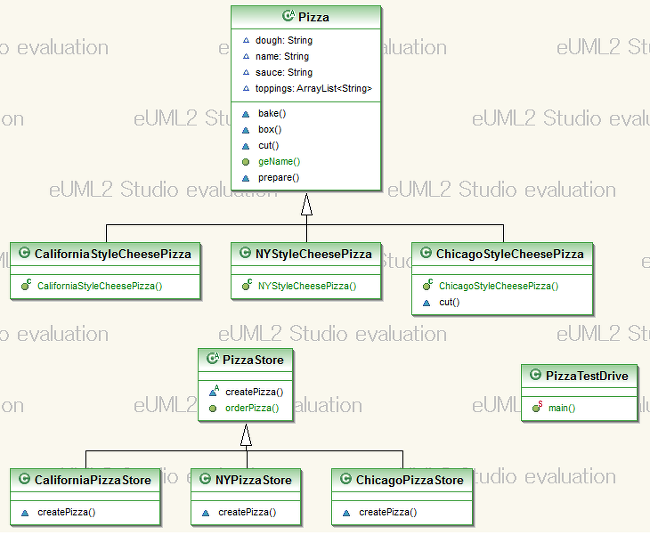The height and width of the screenshot is (535, 650).
Task: Select the bake() method text
Action: point(272,114)
